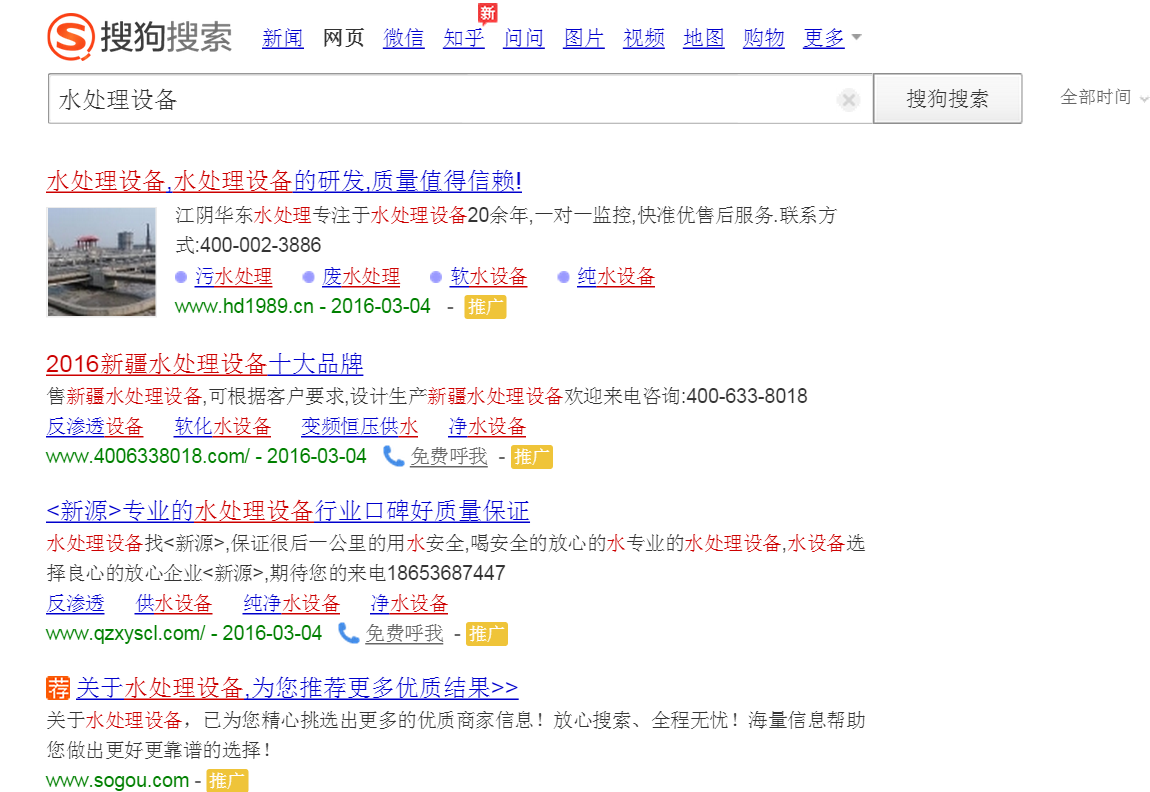
Task: Click 免费呼我 beside www.qzxyscl.com
Action: point(404,634)
